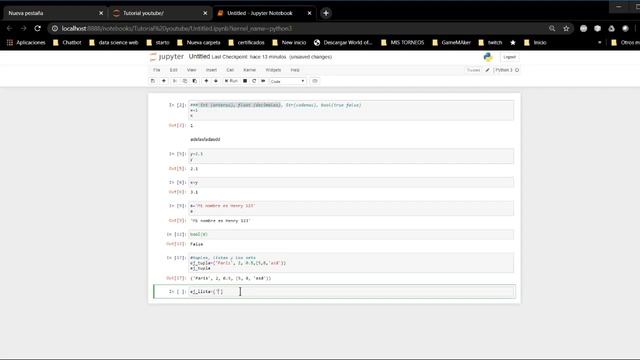Paste cells below icon in toolbar
The image size is (640, 360).
tap(194, 81)
